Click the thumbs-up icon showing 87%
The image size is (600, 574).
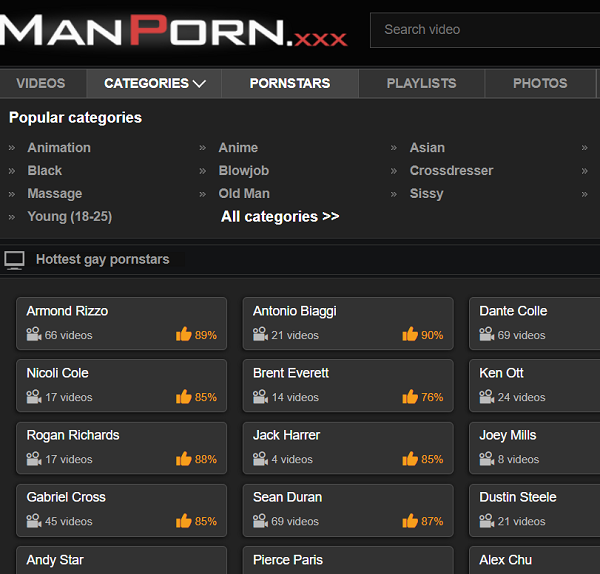tap(410, 520)
